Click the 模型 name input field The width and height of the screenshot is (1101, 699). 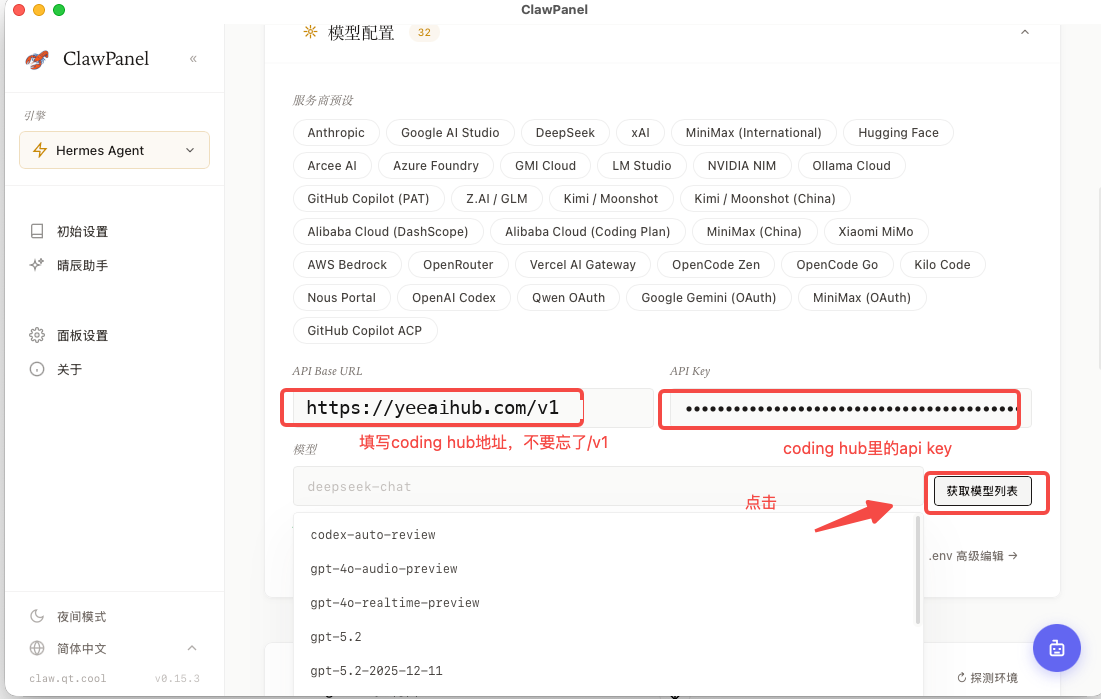(608, 486)
